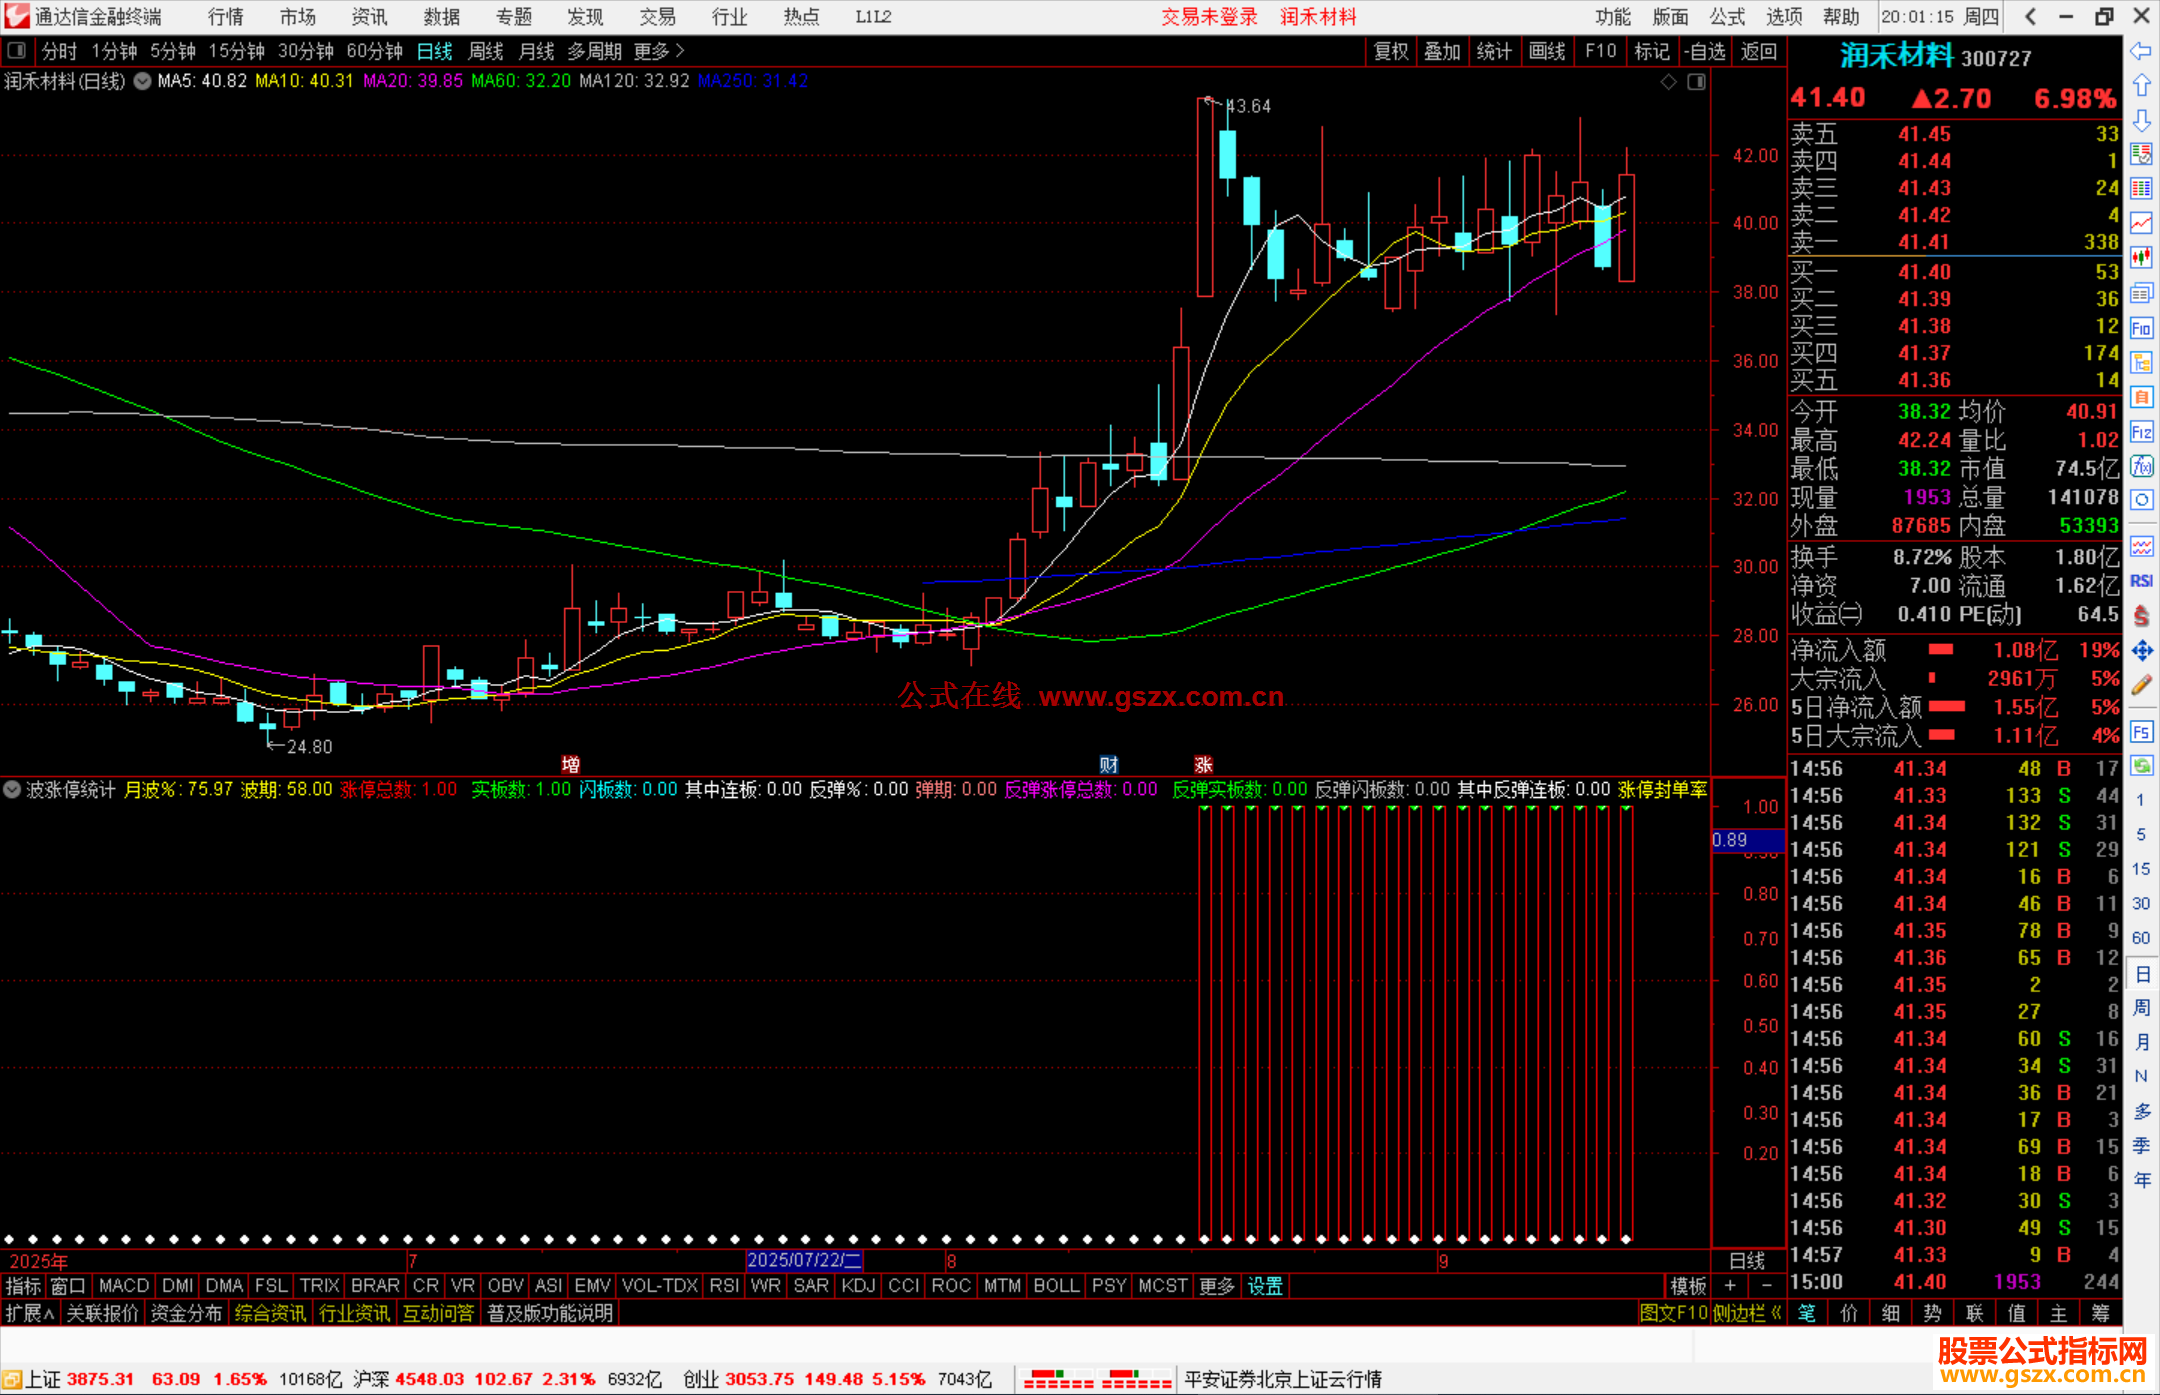Switch to the 60分钟 tab
This screenshot has height=1395, width=2160.
pos(374,51)
